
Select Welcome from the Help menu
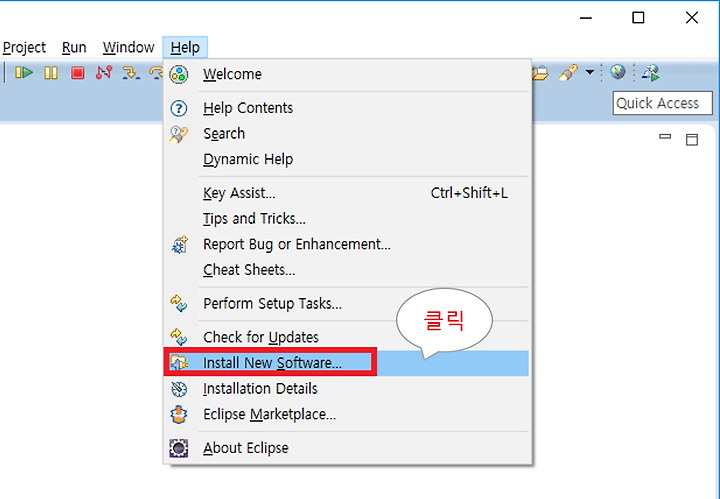[347, 74]
